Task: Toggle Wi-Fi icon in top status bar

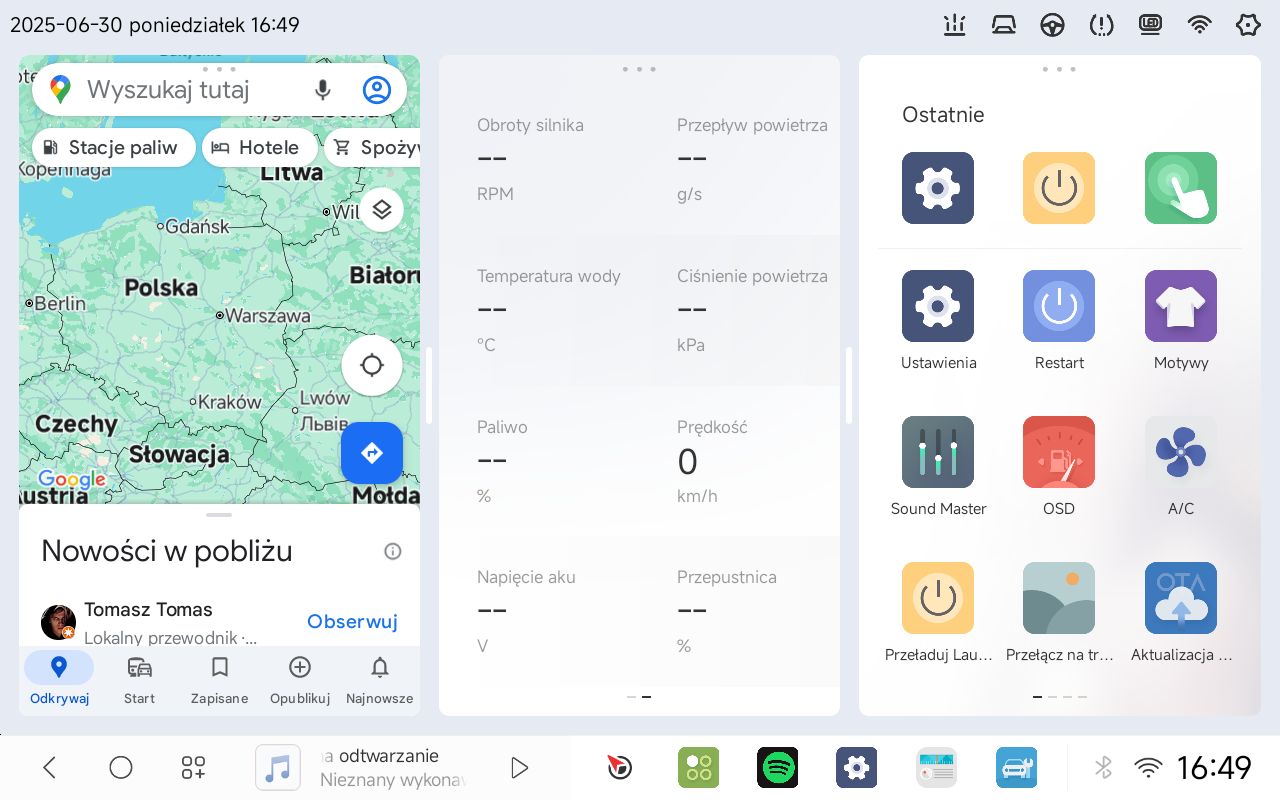Action: (1199, 25)
